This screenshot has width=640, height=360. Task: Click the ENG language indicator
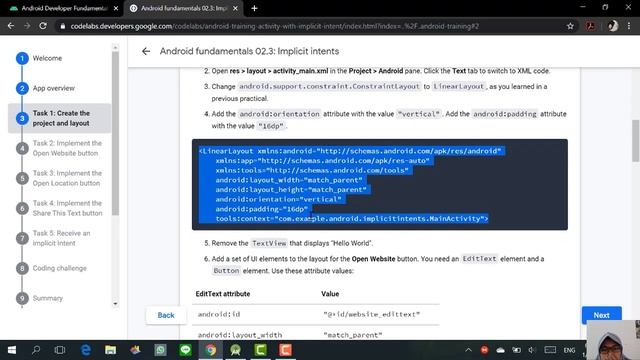[x=569, y=350]
